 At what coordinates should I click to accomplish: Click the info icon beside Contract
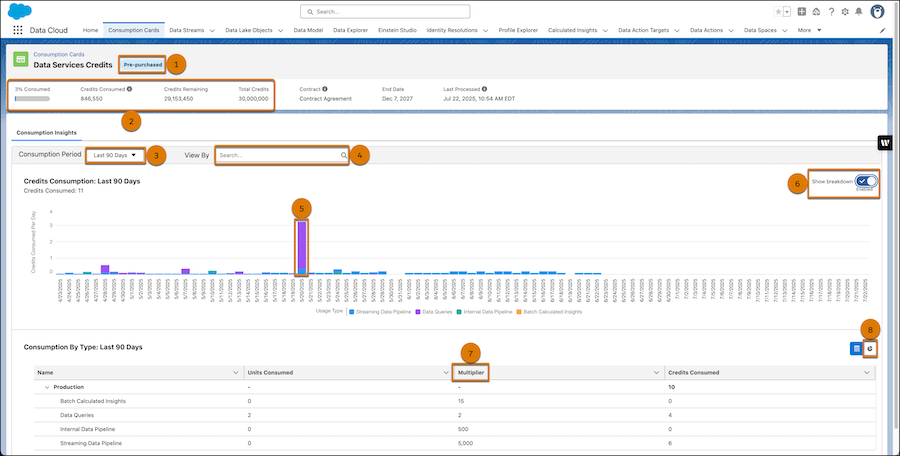click(x=325, y=89)
